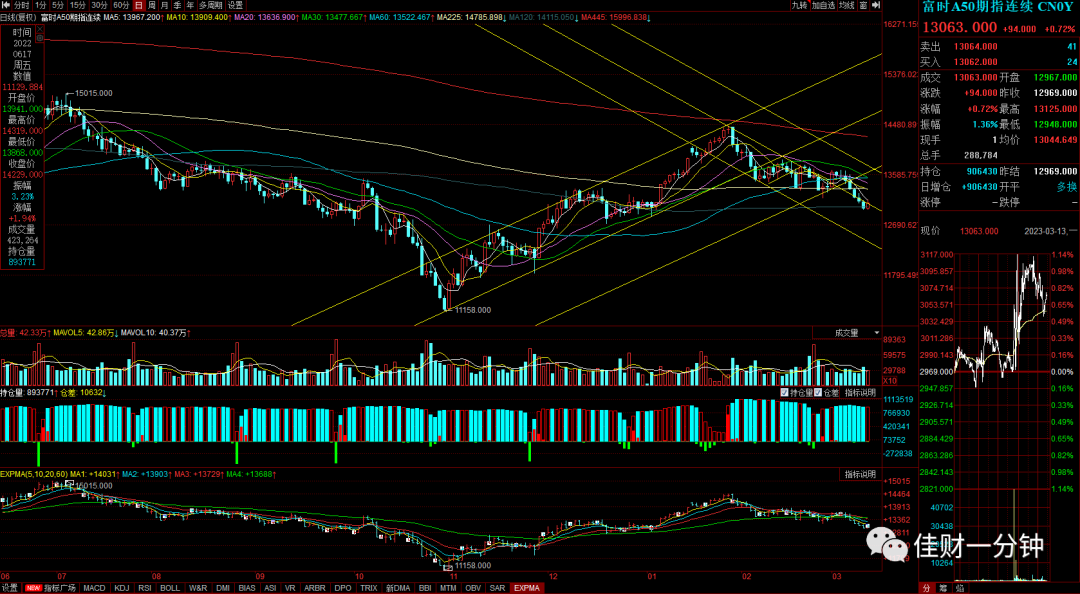This screenshot has height=594, width=1080.
Task: Click the small circle icon beside the time panel
Action: click(x=39, y=38)
